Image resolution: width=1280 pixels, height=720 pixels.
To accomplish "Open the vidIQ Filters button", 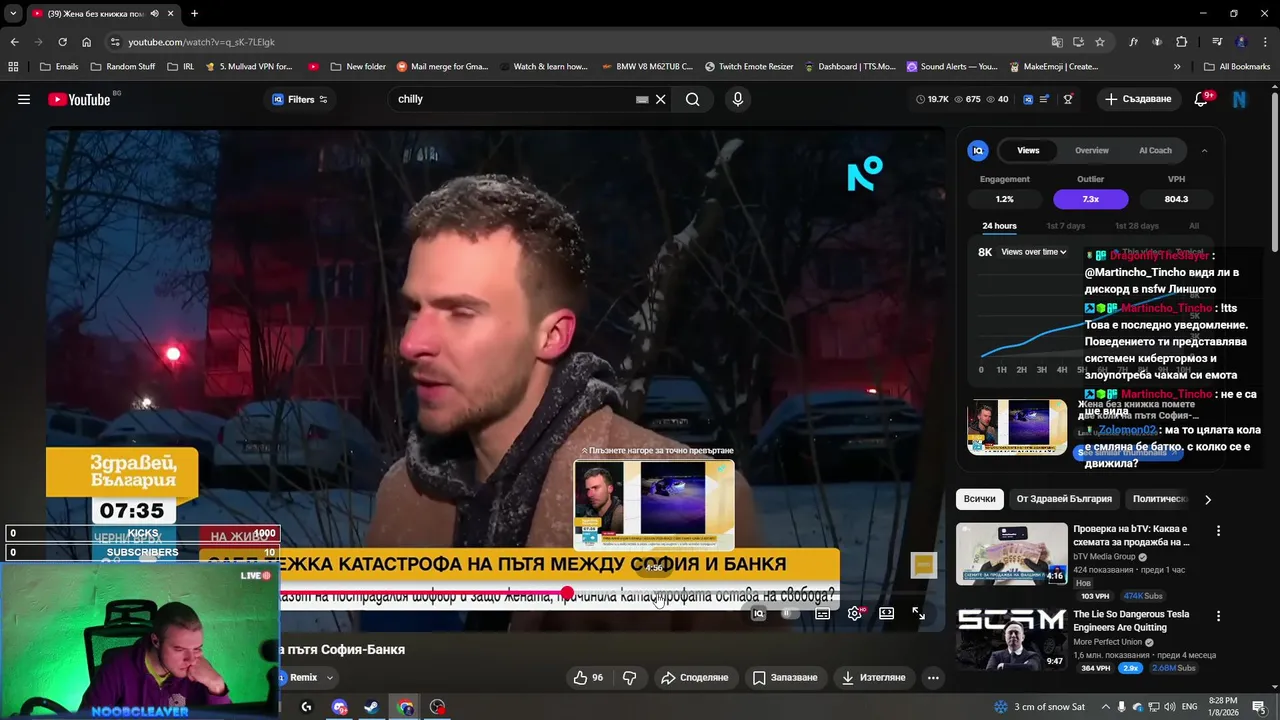I will pos(300,99).
